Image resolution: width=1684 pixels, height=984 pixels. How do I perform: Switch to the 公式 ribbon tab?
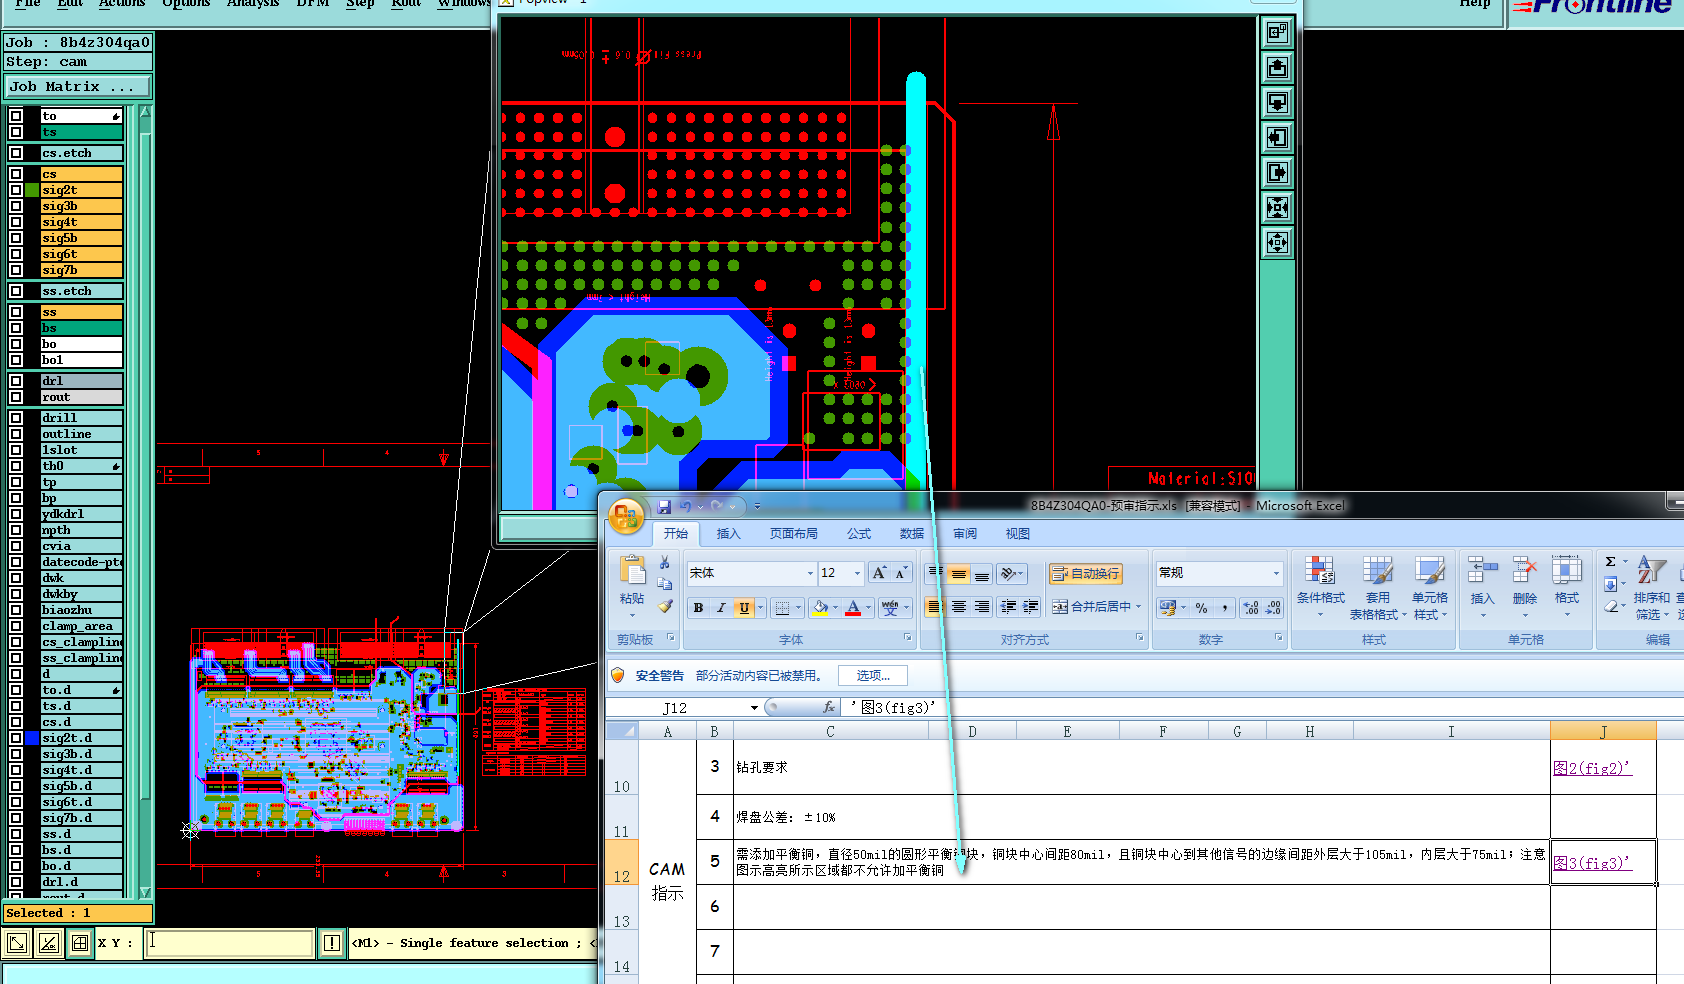(x=859, y=534)
